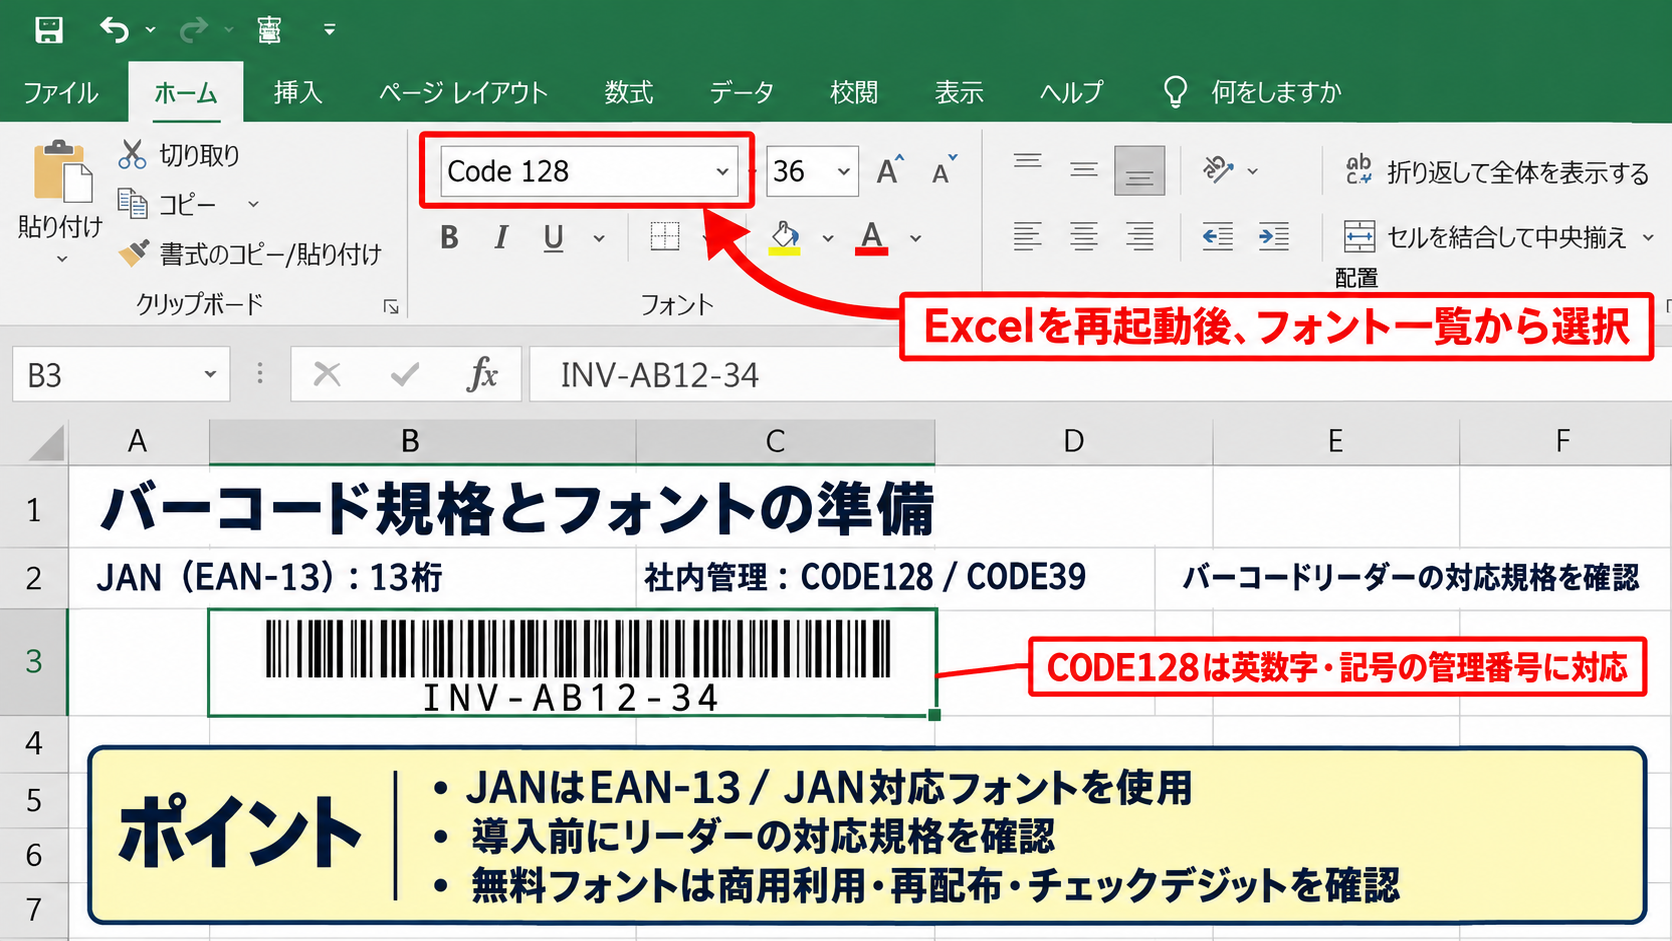The width and height of the screenshot is (1672, 941).
Task: Open the Code 128 font name dropdown
Action: (722, 172)
